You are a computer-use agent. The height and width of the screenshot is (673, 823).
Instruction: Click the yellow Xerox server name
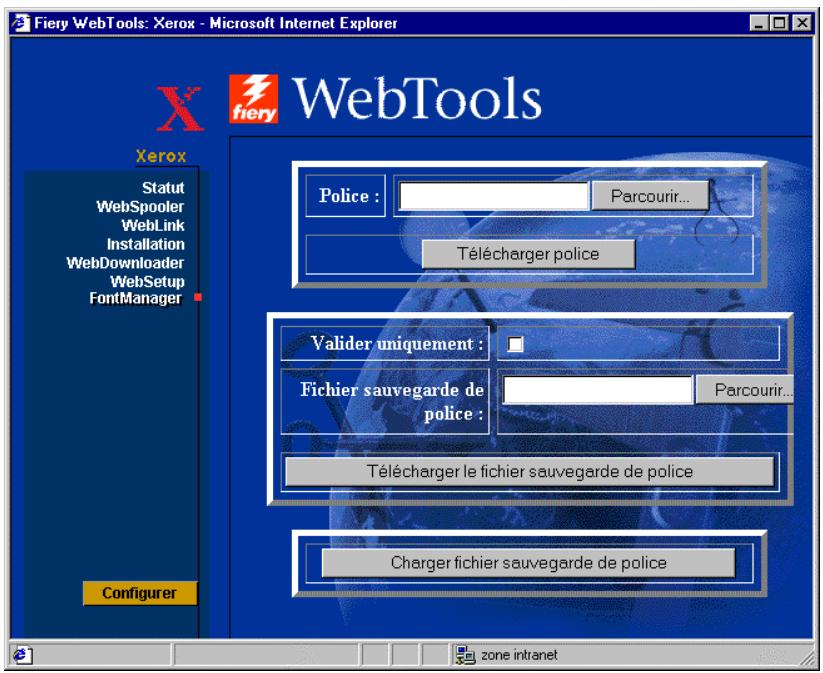point(161,156)
